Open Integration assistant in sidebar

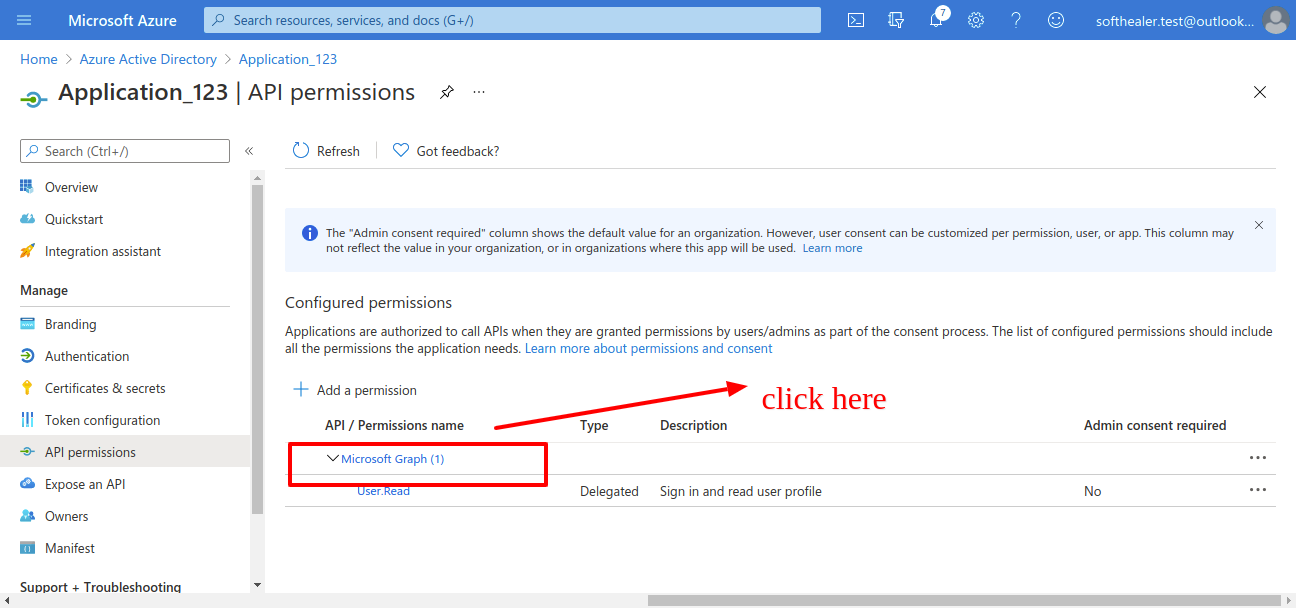(x=103, y=251)
